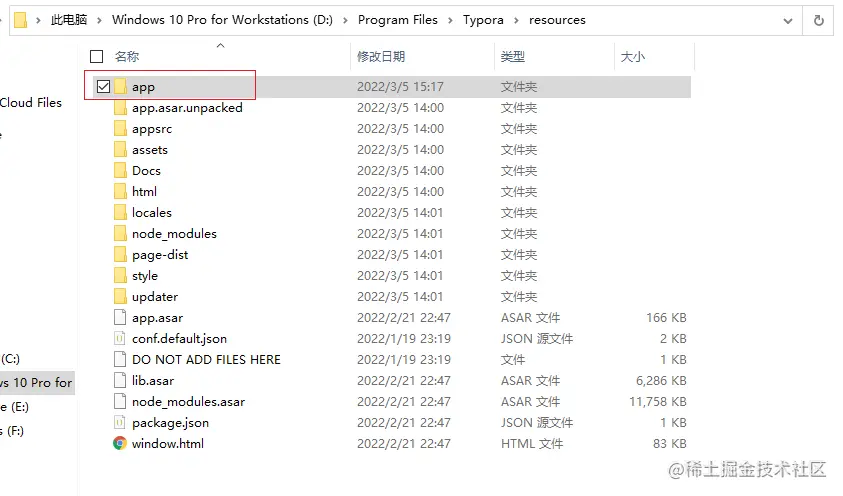
Task: Expand chevron after Program Files breadcrumb
Action: [x=451, y=20]
